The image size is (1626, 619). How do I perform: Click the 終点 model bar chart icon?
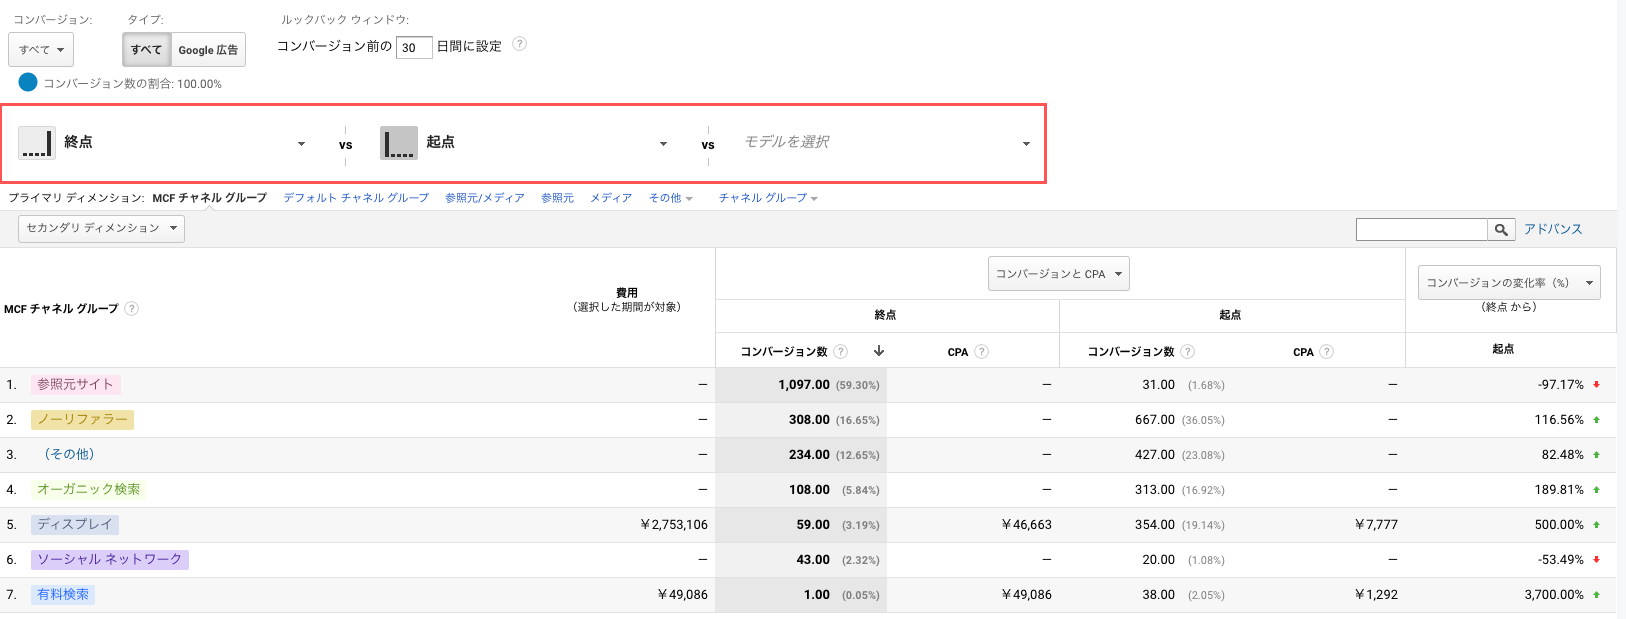pos(37,143)
